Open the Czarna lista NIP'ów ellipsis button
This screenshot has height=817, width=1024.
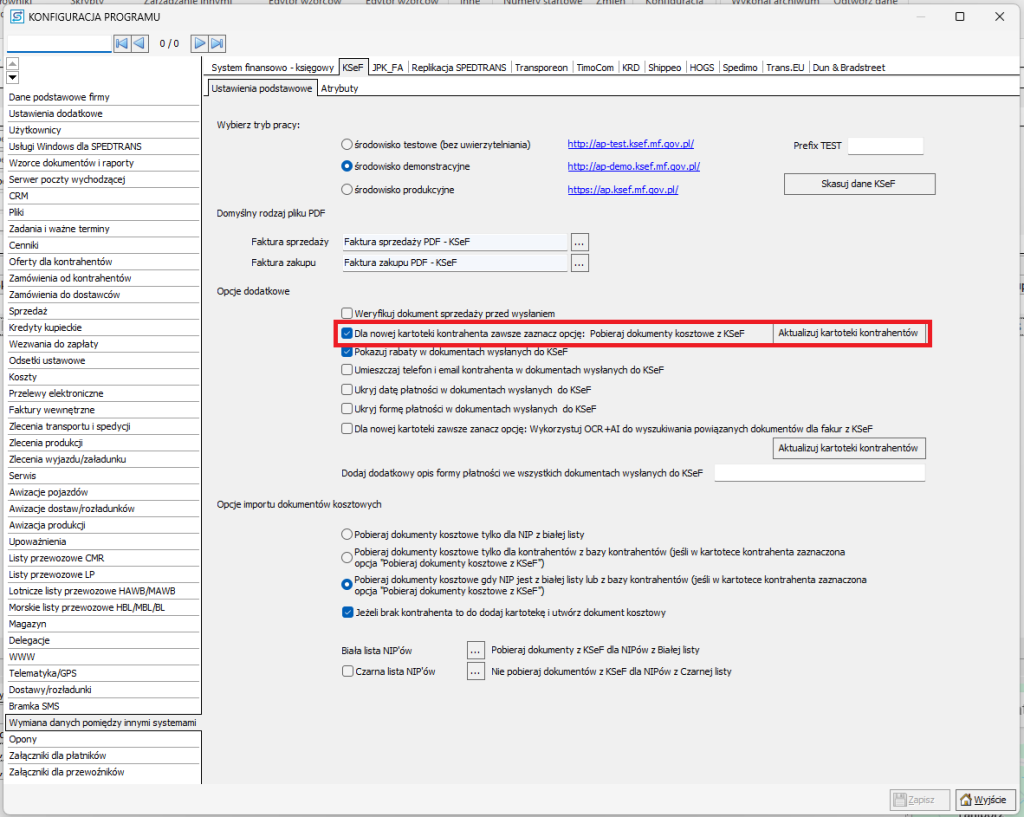(476, 672)
